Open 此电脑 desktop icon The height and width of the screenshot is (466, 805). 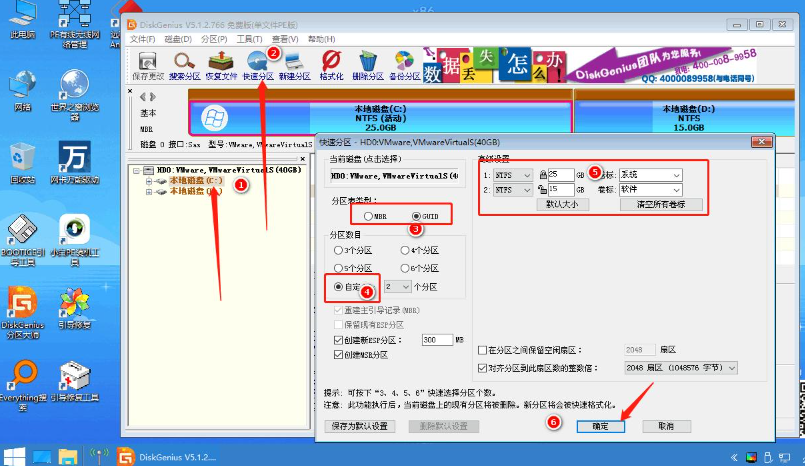point(23,21)
